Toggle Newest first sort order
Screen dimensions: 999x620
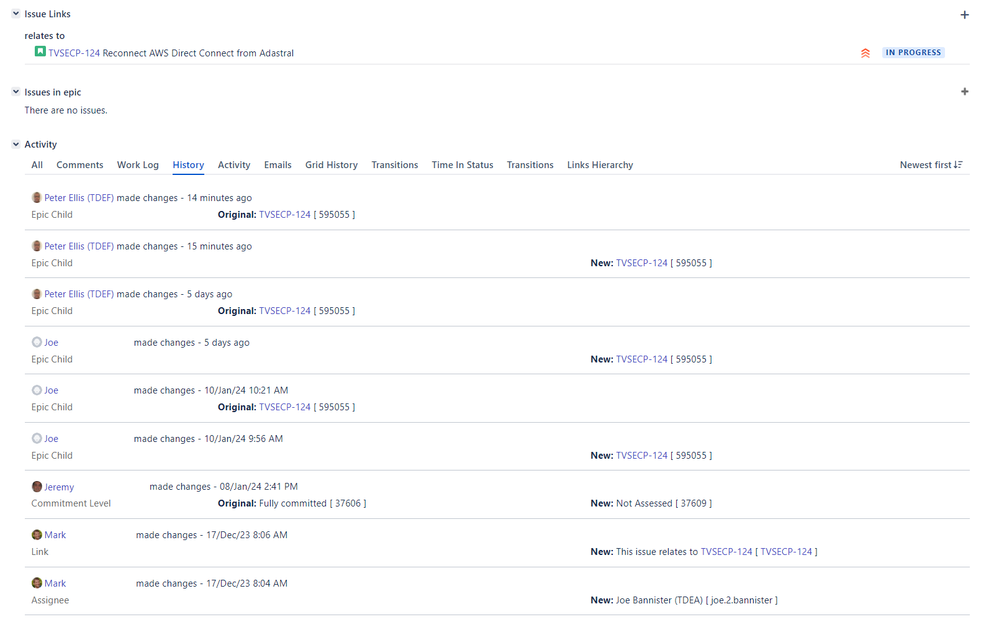pyautogui.click(x=931, y=164)
